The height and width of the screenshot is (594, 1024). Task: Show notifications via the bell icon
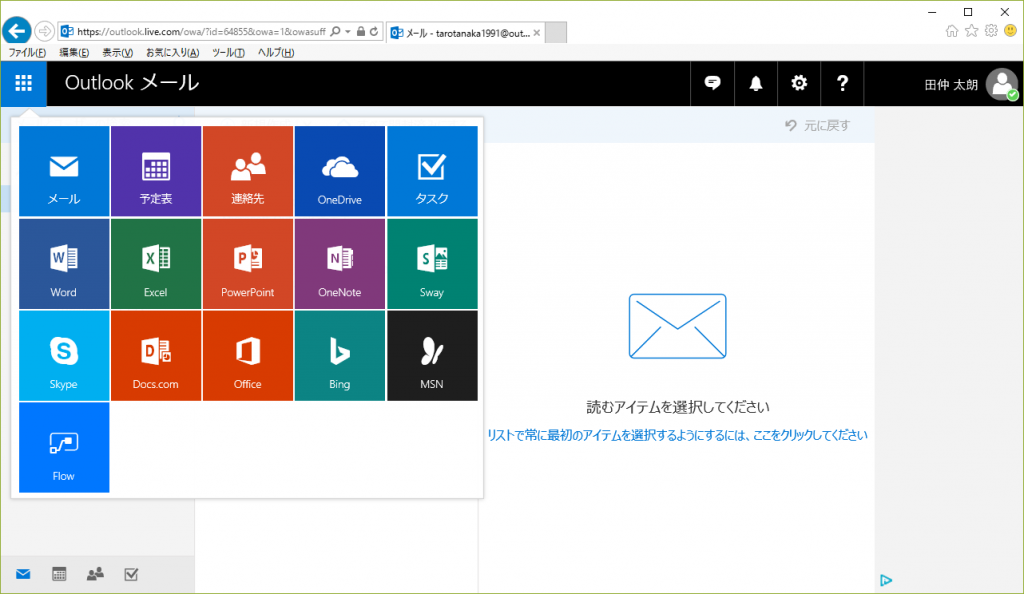(756, 83)
